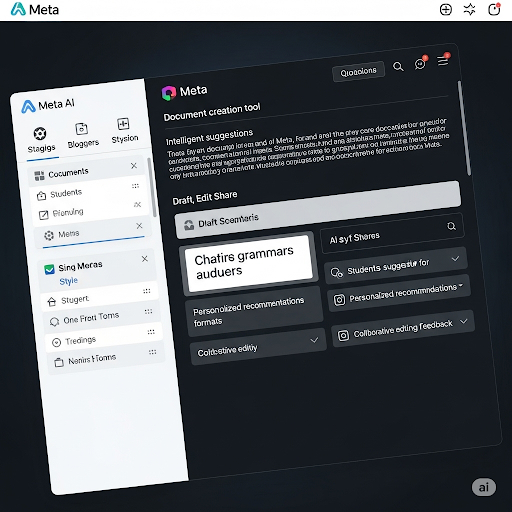Click the drag dots on Nenirs Homs row
Viewport: 512px width, 512px height.
(x=153, y=352)
